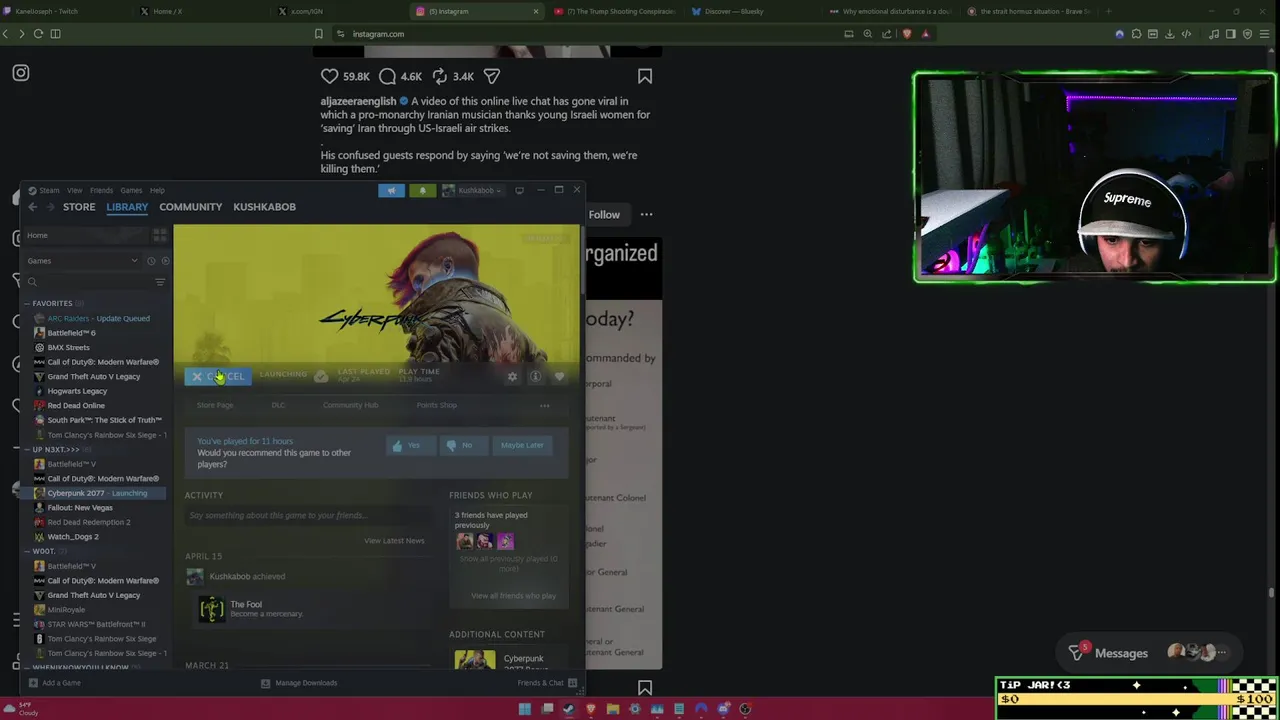Like the Instagram post heart icon
The width and height of the screenshot is (1280, 720).
click(x=329, y=76)
